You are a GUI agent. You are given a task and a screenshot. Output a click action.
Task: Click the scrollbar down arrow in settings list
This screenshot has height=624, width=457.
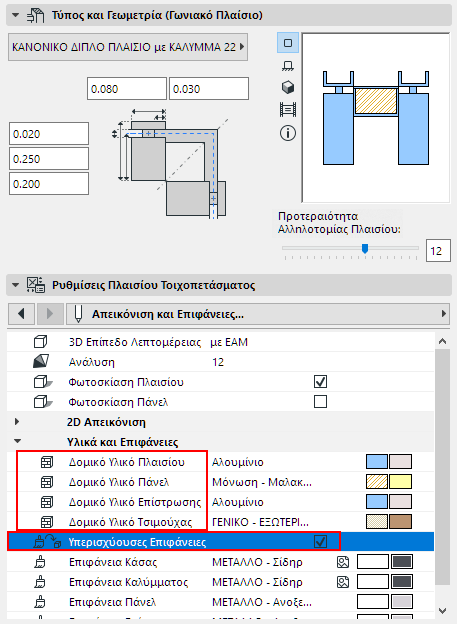[442, 610]
